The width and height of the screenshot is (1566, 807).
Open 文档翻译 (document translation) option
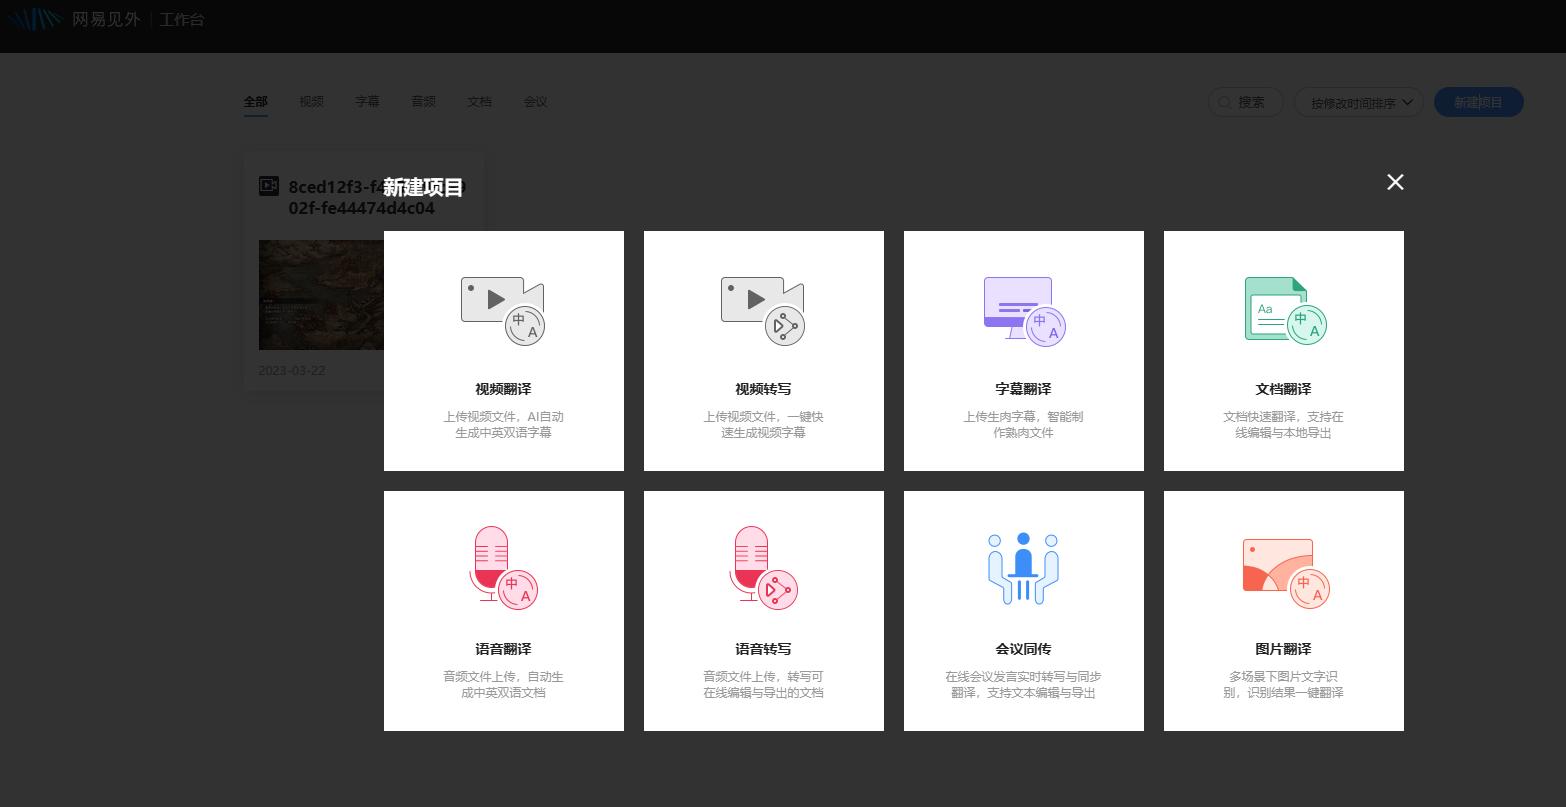[x=1283, y=310]
